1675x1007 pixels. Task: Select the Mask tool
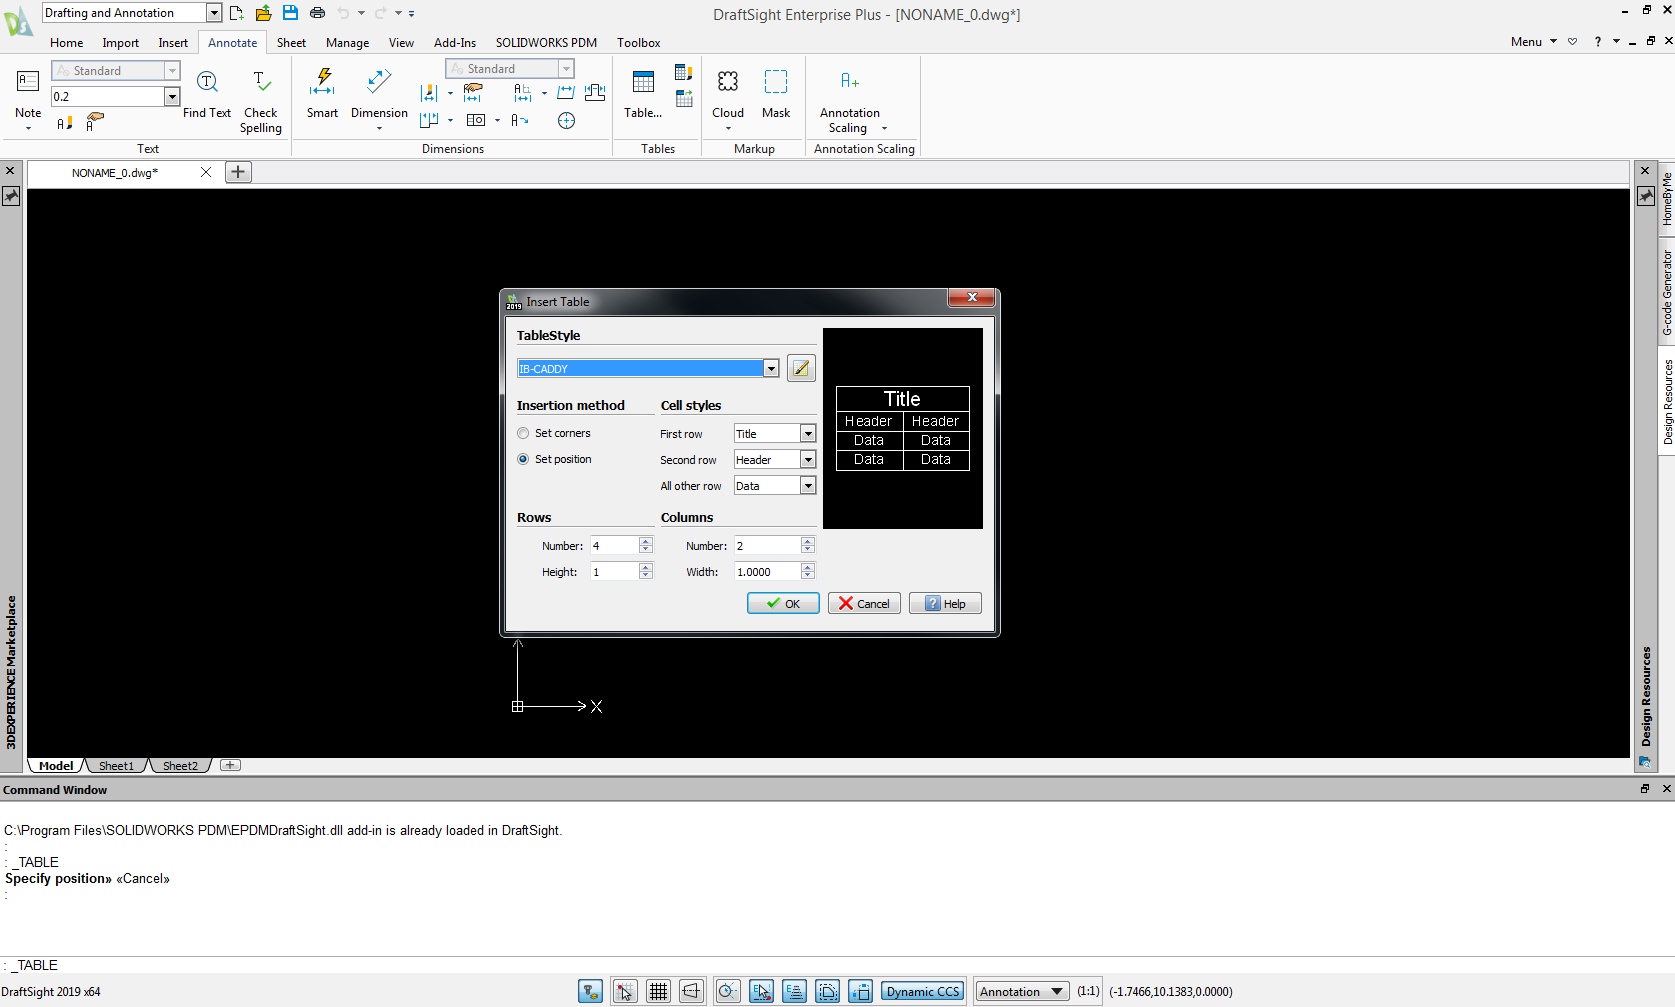pos(776,83)
